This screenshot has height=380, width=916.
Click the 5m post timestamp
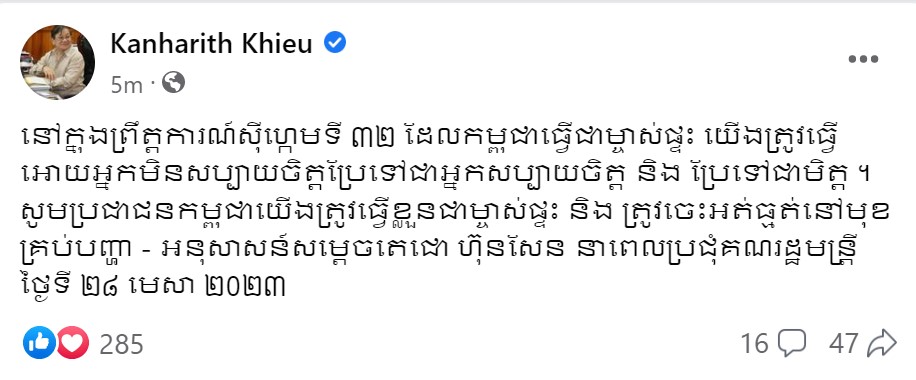[x=126, y=85]
